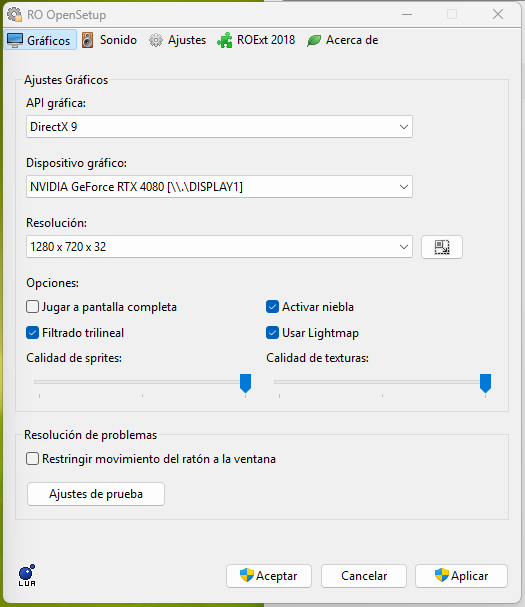Click the custom resolution icon button
This screenshot has height=607, width=525.
pos(442,247)
